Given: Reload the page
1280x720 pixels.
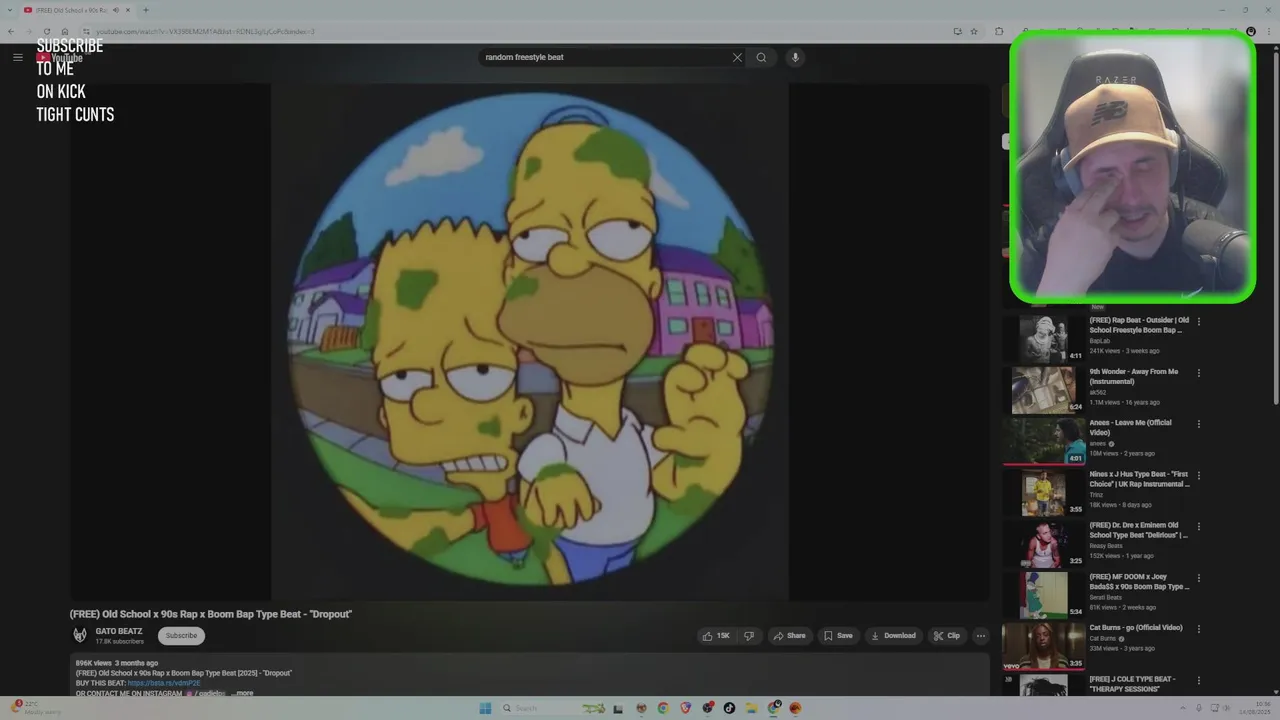Looking at the screenshot, I should click(46, 31).
